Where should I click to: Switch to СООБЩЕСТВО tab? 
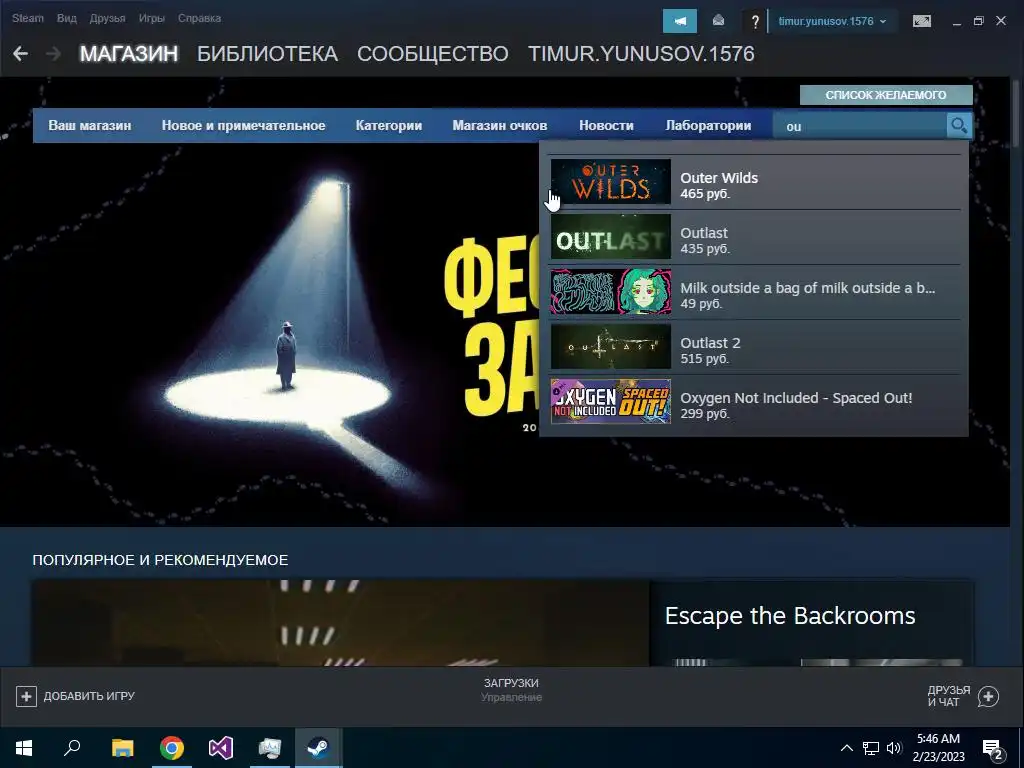tap(432, 54)
